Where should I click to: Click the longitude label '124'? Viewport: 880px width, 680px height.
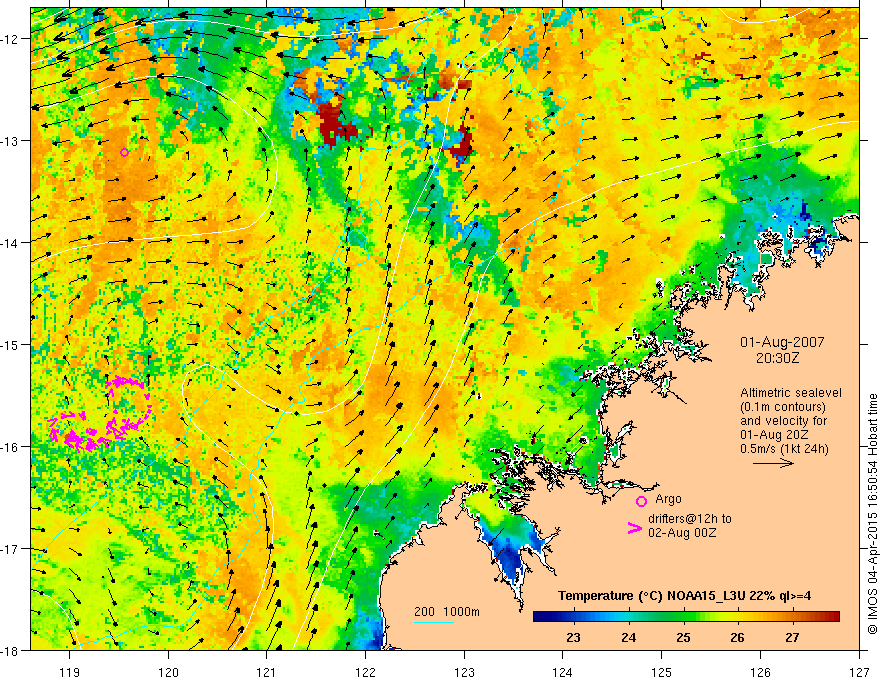click(x=563, y=672)
